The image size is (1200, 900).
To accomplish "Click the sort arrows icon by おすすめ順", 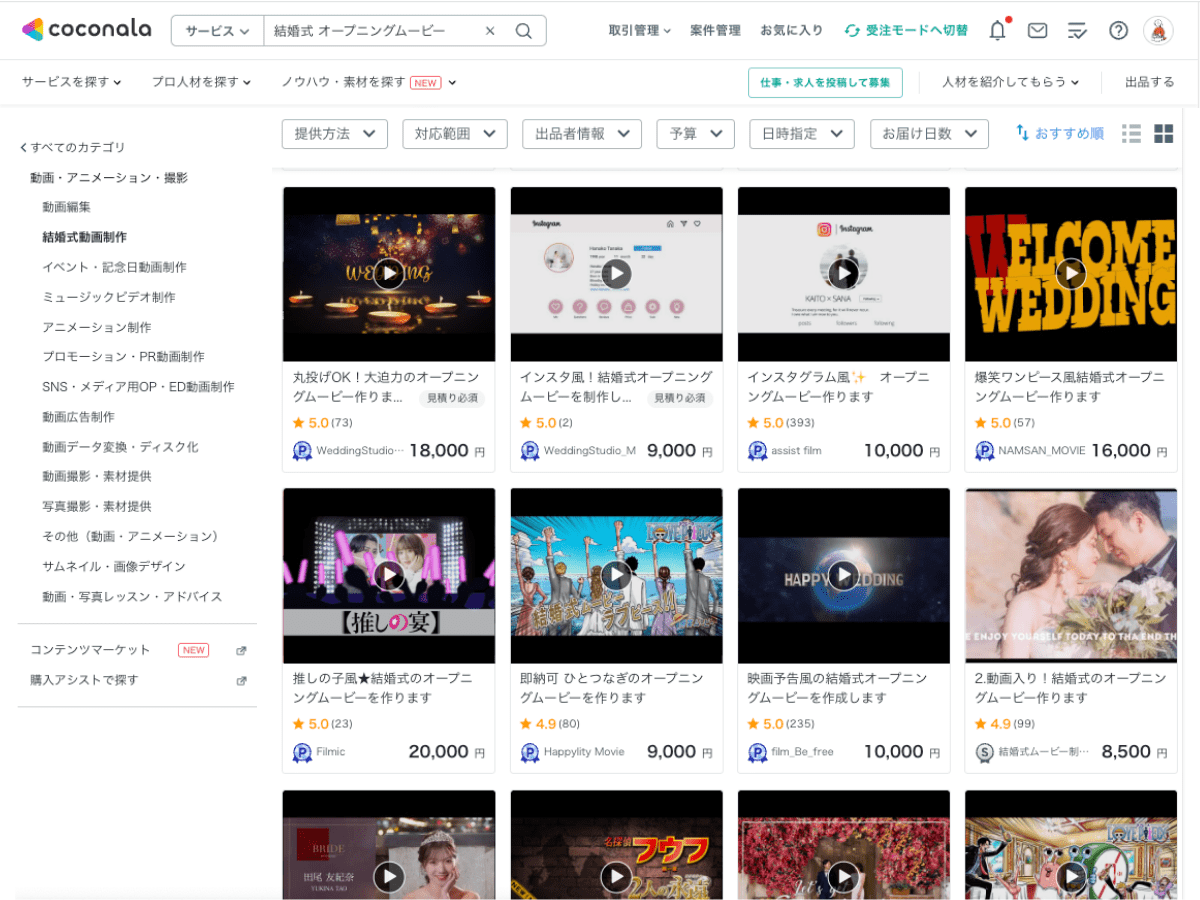I will (1022, 133).
